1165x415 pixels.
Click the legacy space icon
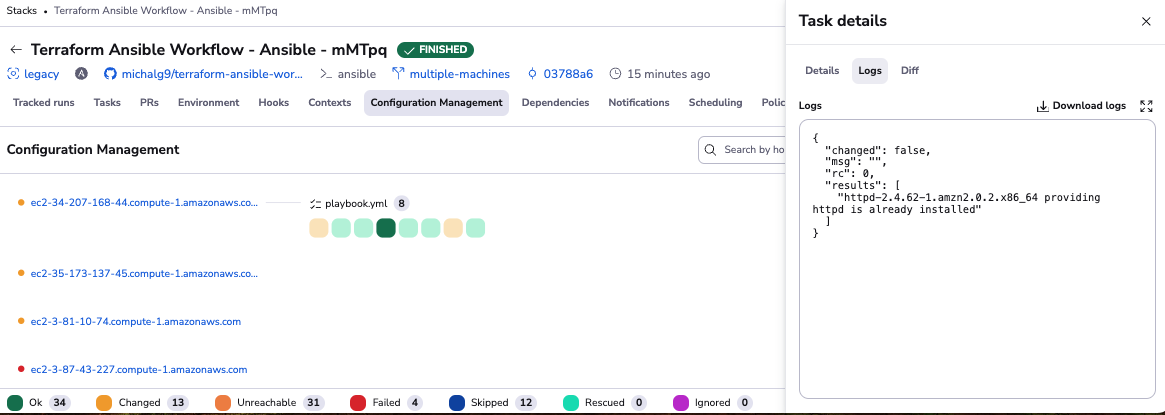(13, 74)
